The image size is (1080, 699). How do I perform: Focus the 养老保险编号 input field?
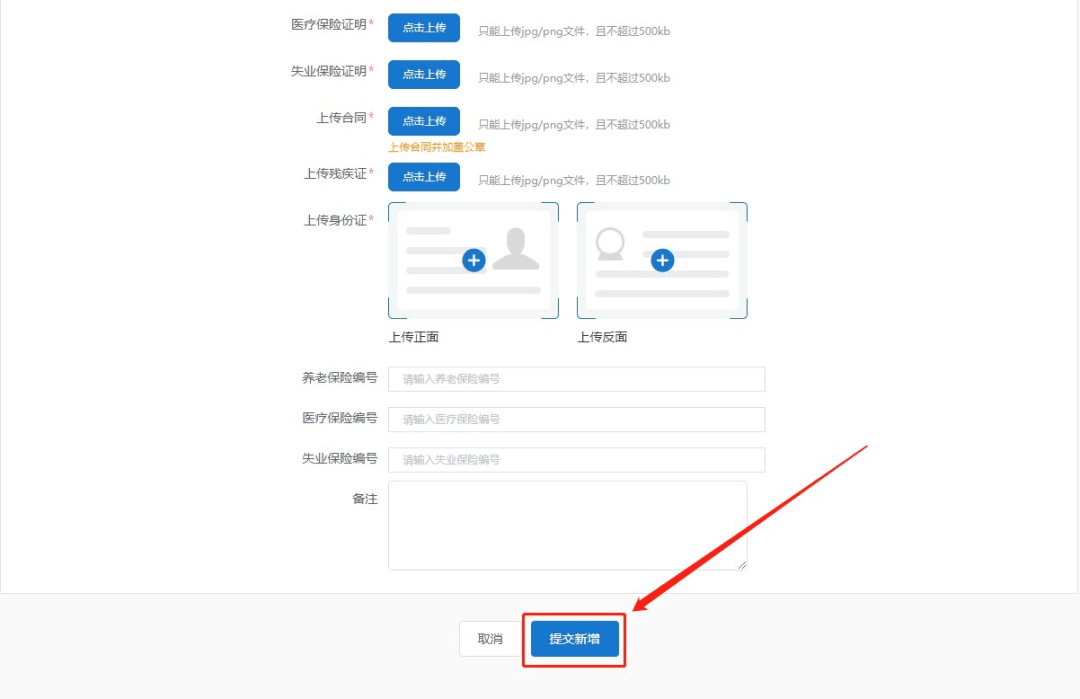pos(576,379)
